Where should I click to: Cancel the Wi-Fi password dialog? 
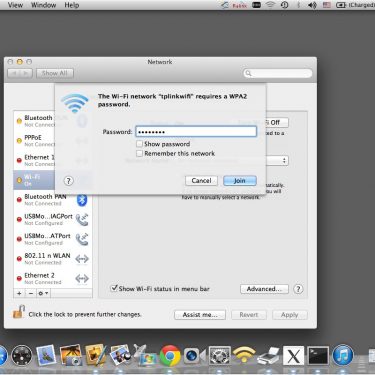coord(201,181)
